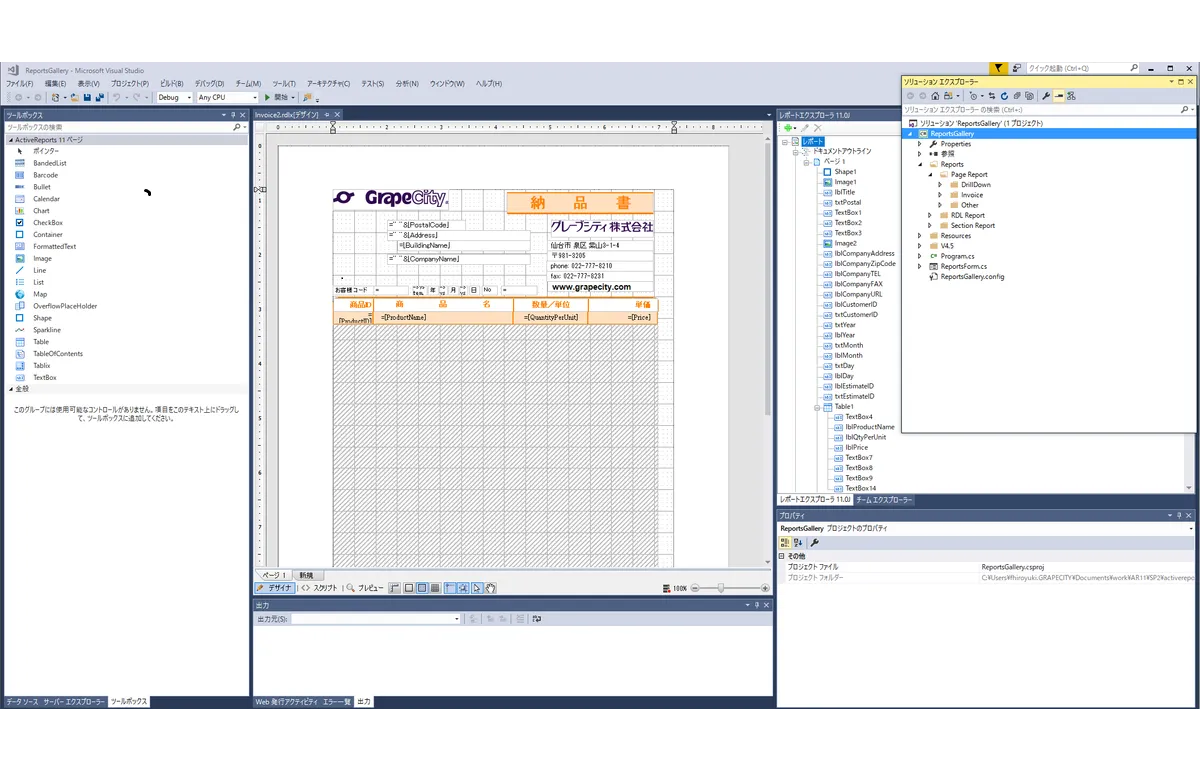Click the Home icon in Solution Explorer
Image resolution: width=1200 pixels, height=760 pixels.
click(x=935, y=96)
